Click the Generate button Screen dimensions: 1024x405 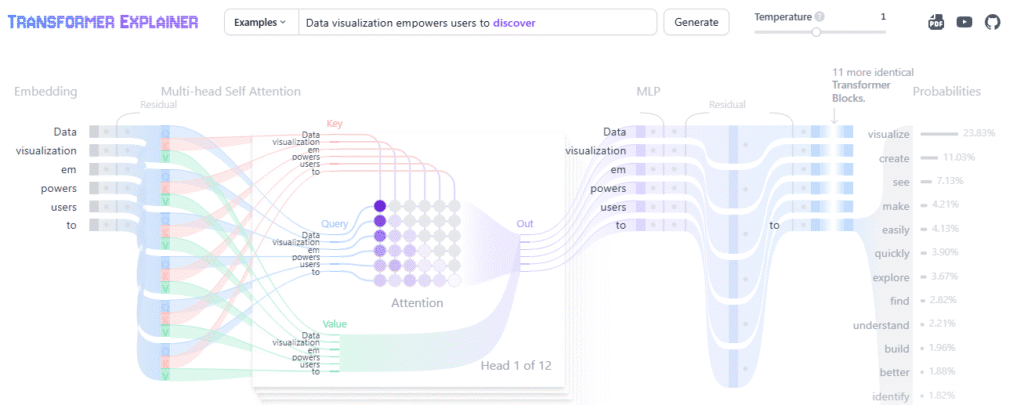(x=696, y=22)
